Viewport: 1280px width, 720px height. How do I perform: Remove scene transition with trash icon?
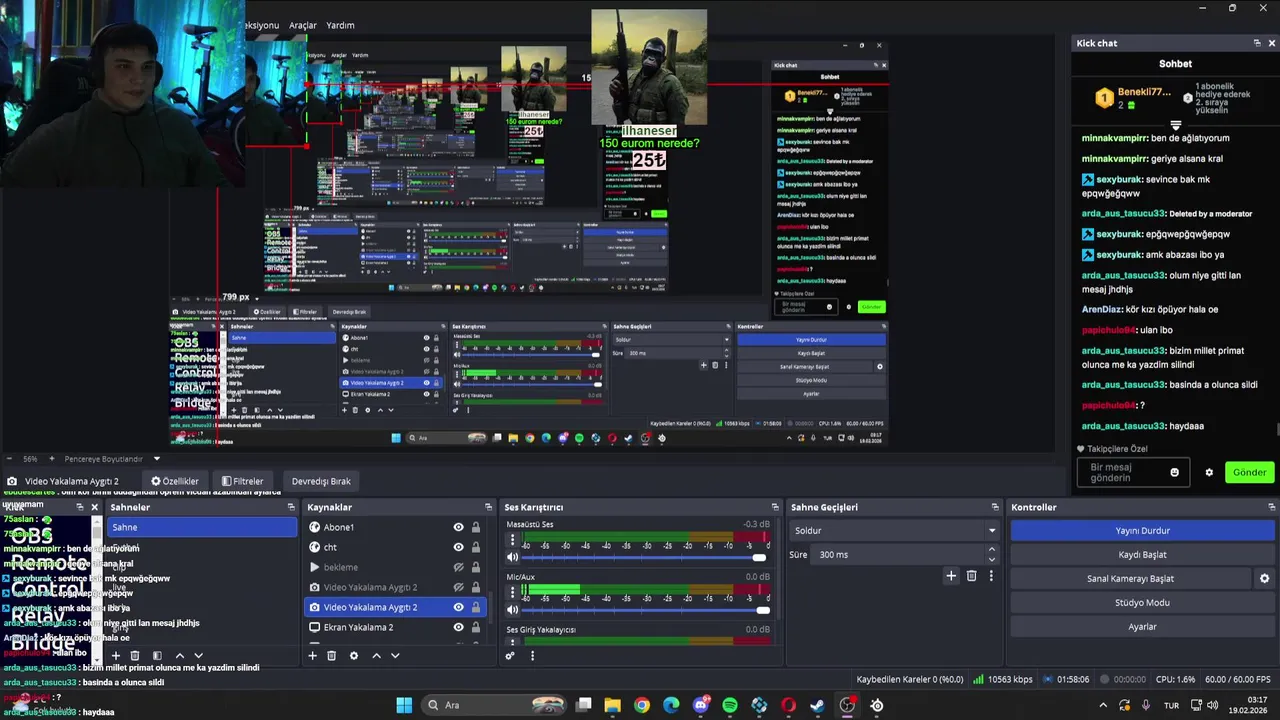tap(971, 576)
